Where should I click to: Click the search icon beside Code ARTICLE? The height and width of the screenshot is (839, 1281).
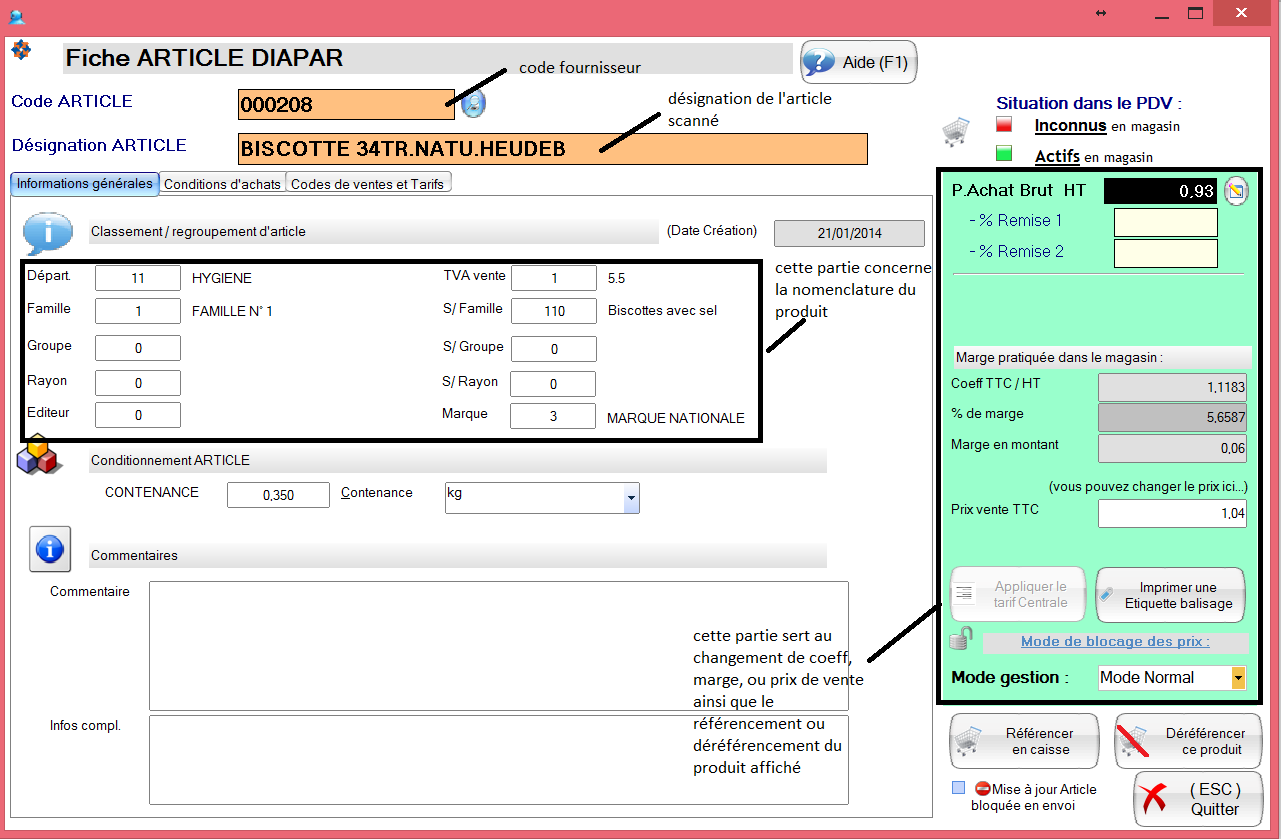point(473,103)
